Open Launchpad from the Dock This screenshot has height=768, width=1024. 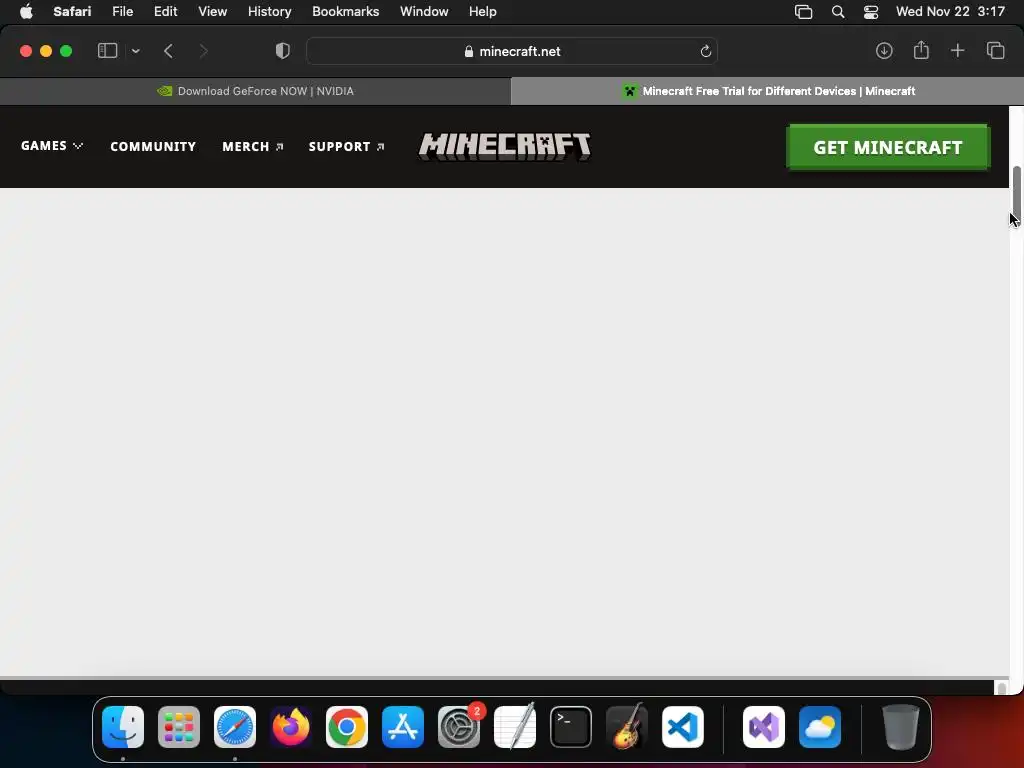[x=179, y=727]
